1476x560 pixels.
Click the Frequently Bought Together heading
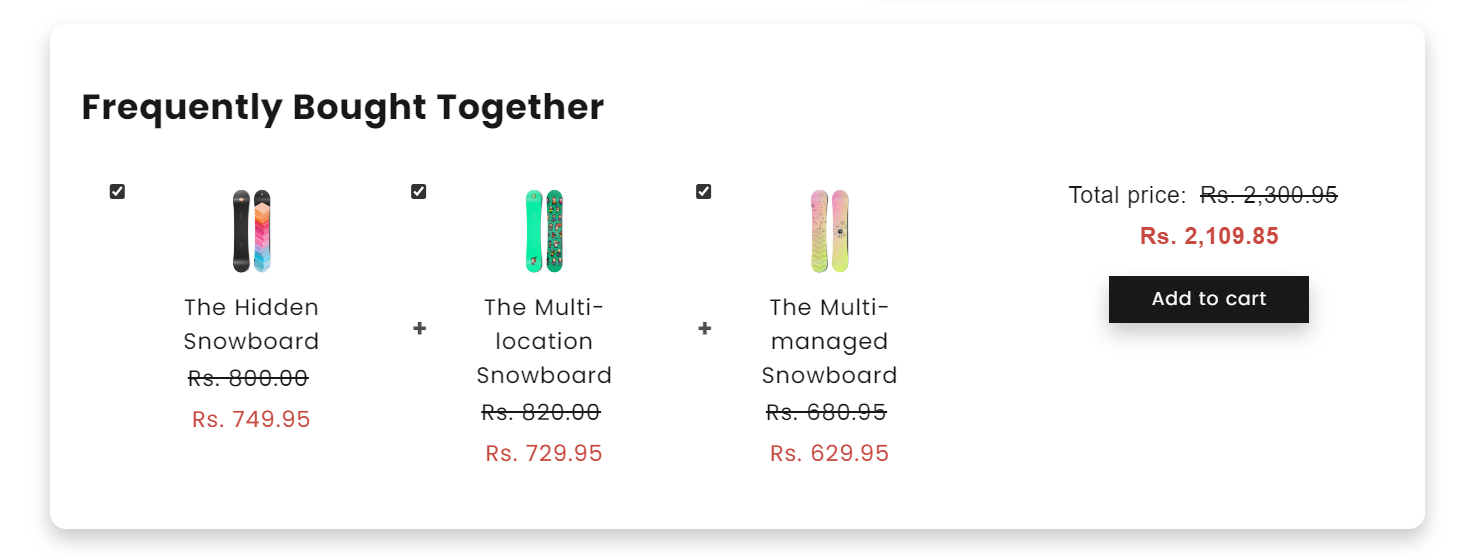[342, 107]
